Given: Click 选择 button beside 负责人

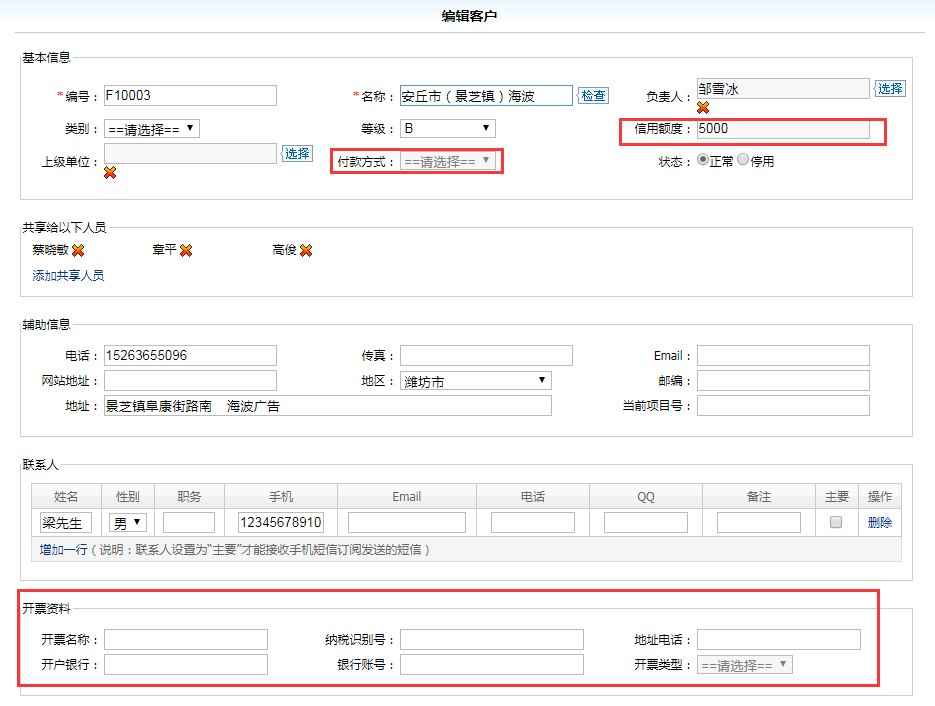Looking at the screenshot, I should [890, 88].
